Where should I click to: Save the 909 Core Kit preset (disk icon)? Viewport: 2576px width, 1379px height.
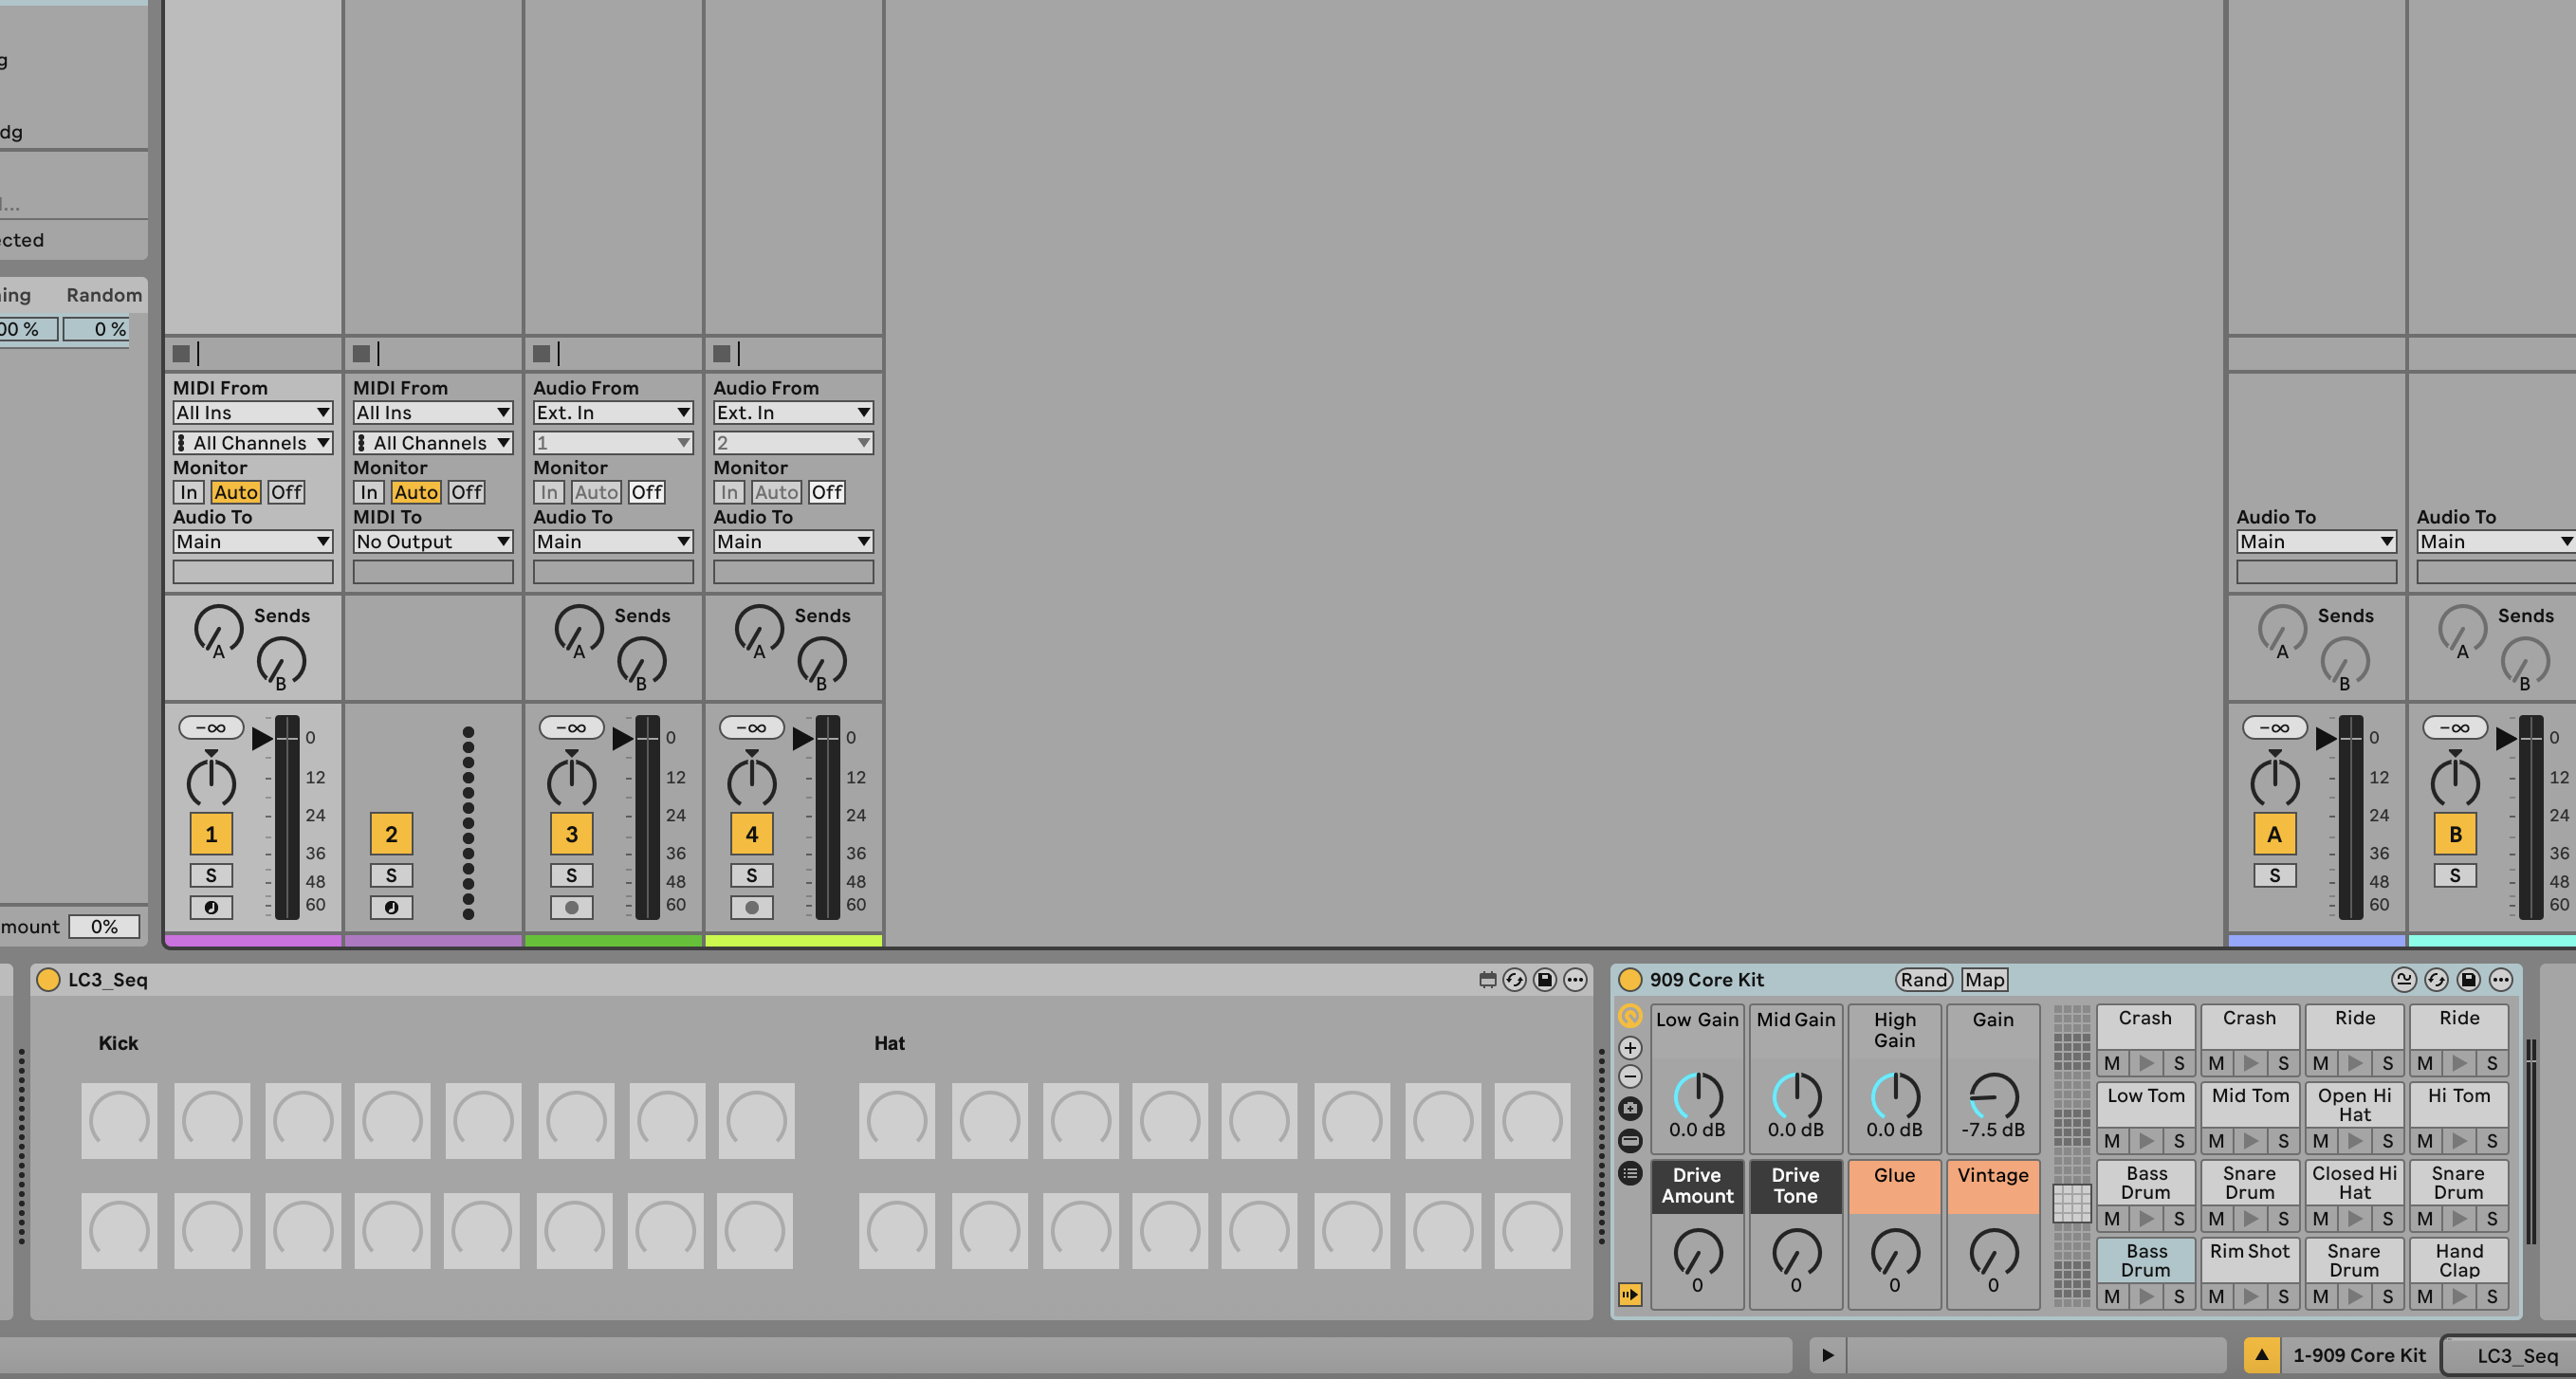pyautogui.click(x=2468, y=980)
